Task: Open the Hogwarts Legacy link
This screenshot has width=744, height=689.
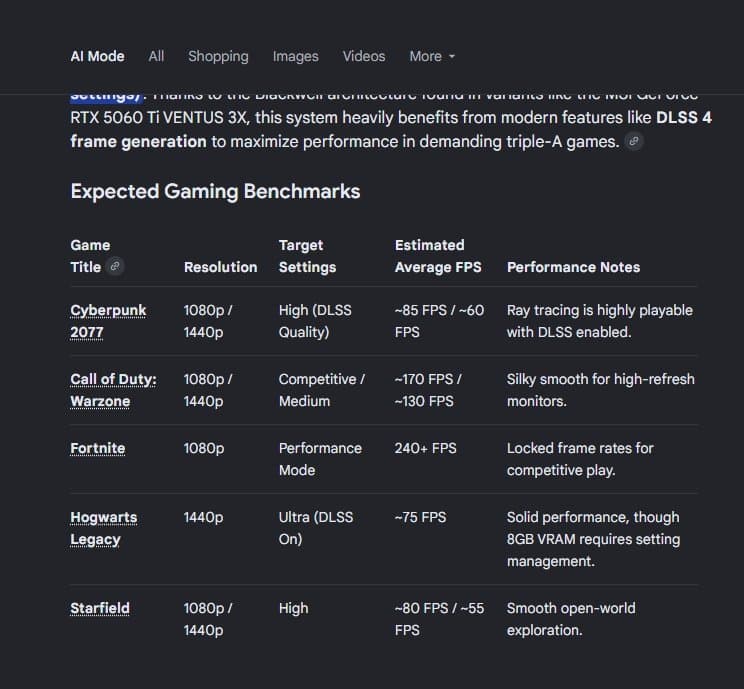Action: pos(103,528)
